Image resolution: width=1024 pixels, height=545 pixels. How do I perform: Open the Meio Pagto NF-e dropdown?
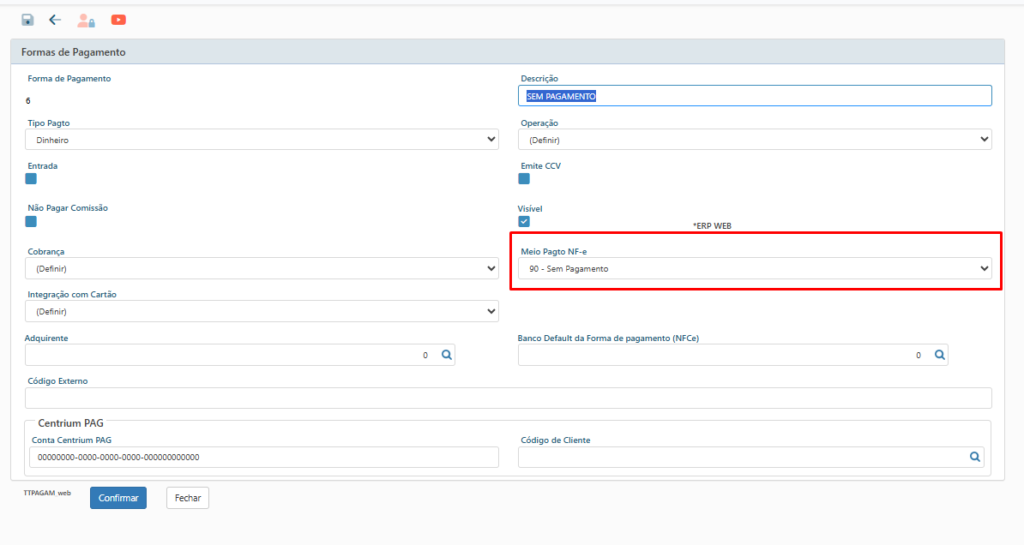755,269
